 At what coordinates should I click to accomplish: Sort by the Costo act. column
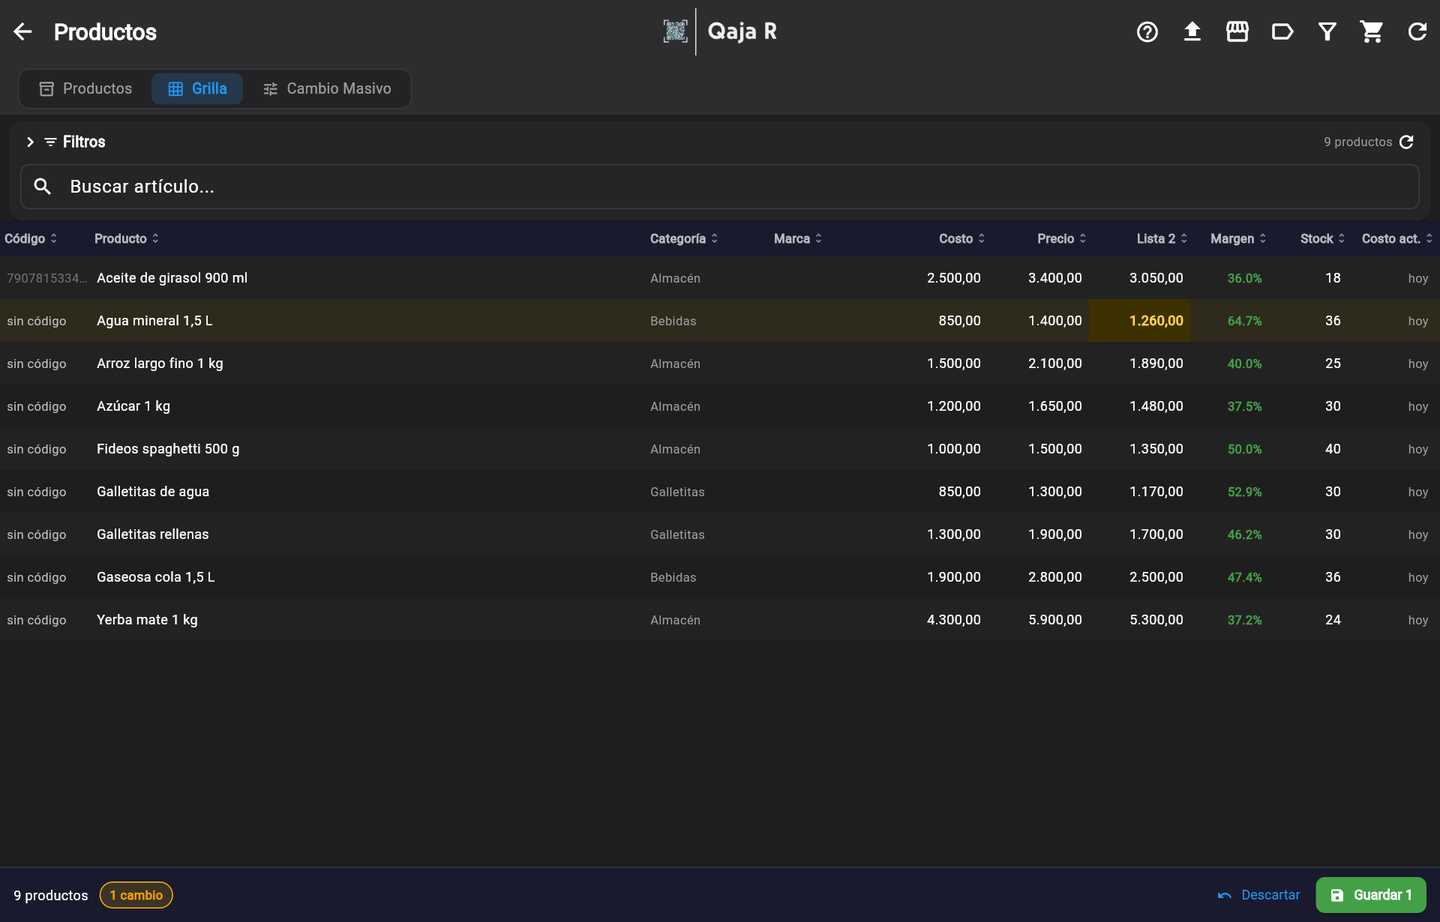click(1397, 239)
